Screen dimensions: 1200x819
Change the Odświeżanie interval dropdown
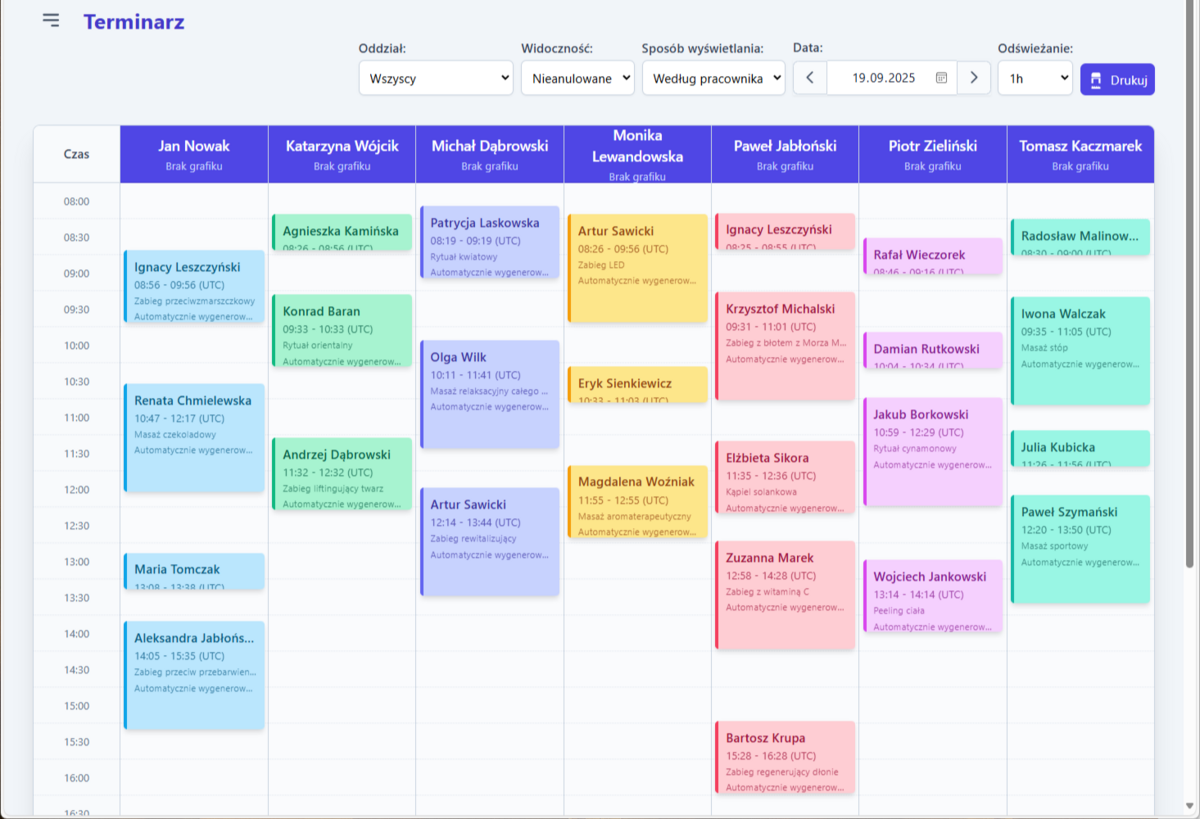pyautogui.click(x=1034, y=78)
